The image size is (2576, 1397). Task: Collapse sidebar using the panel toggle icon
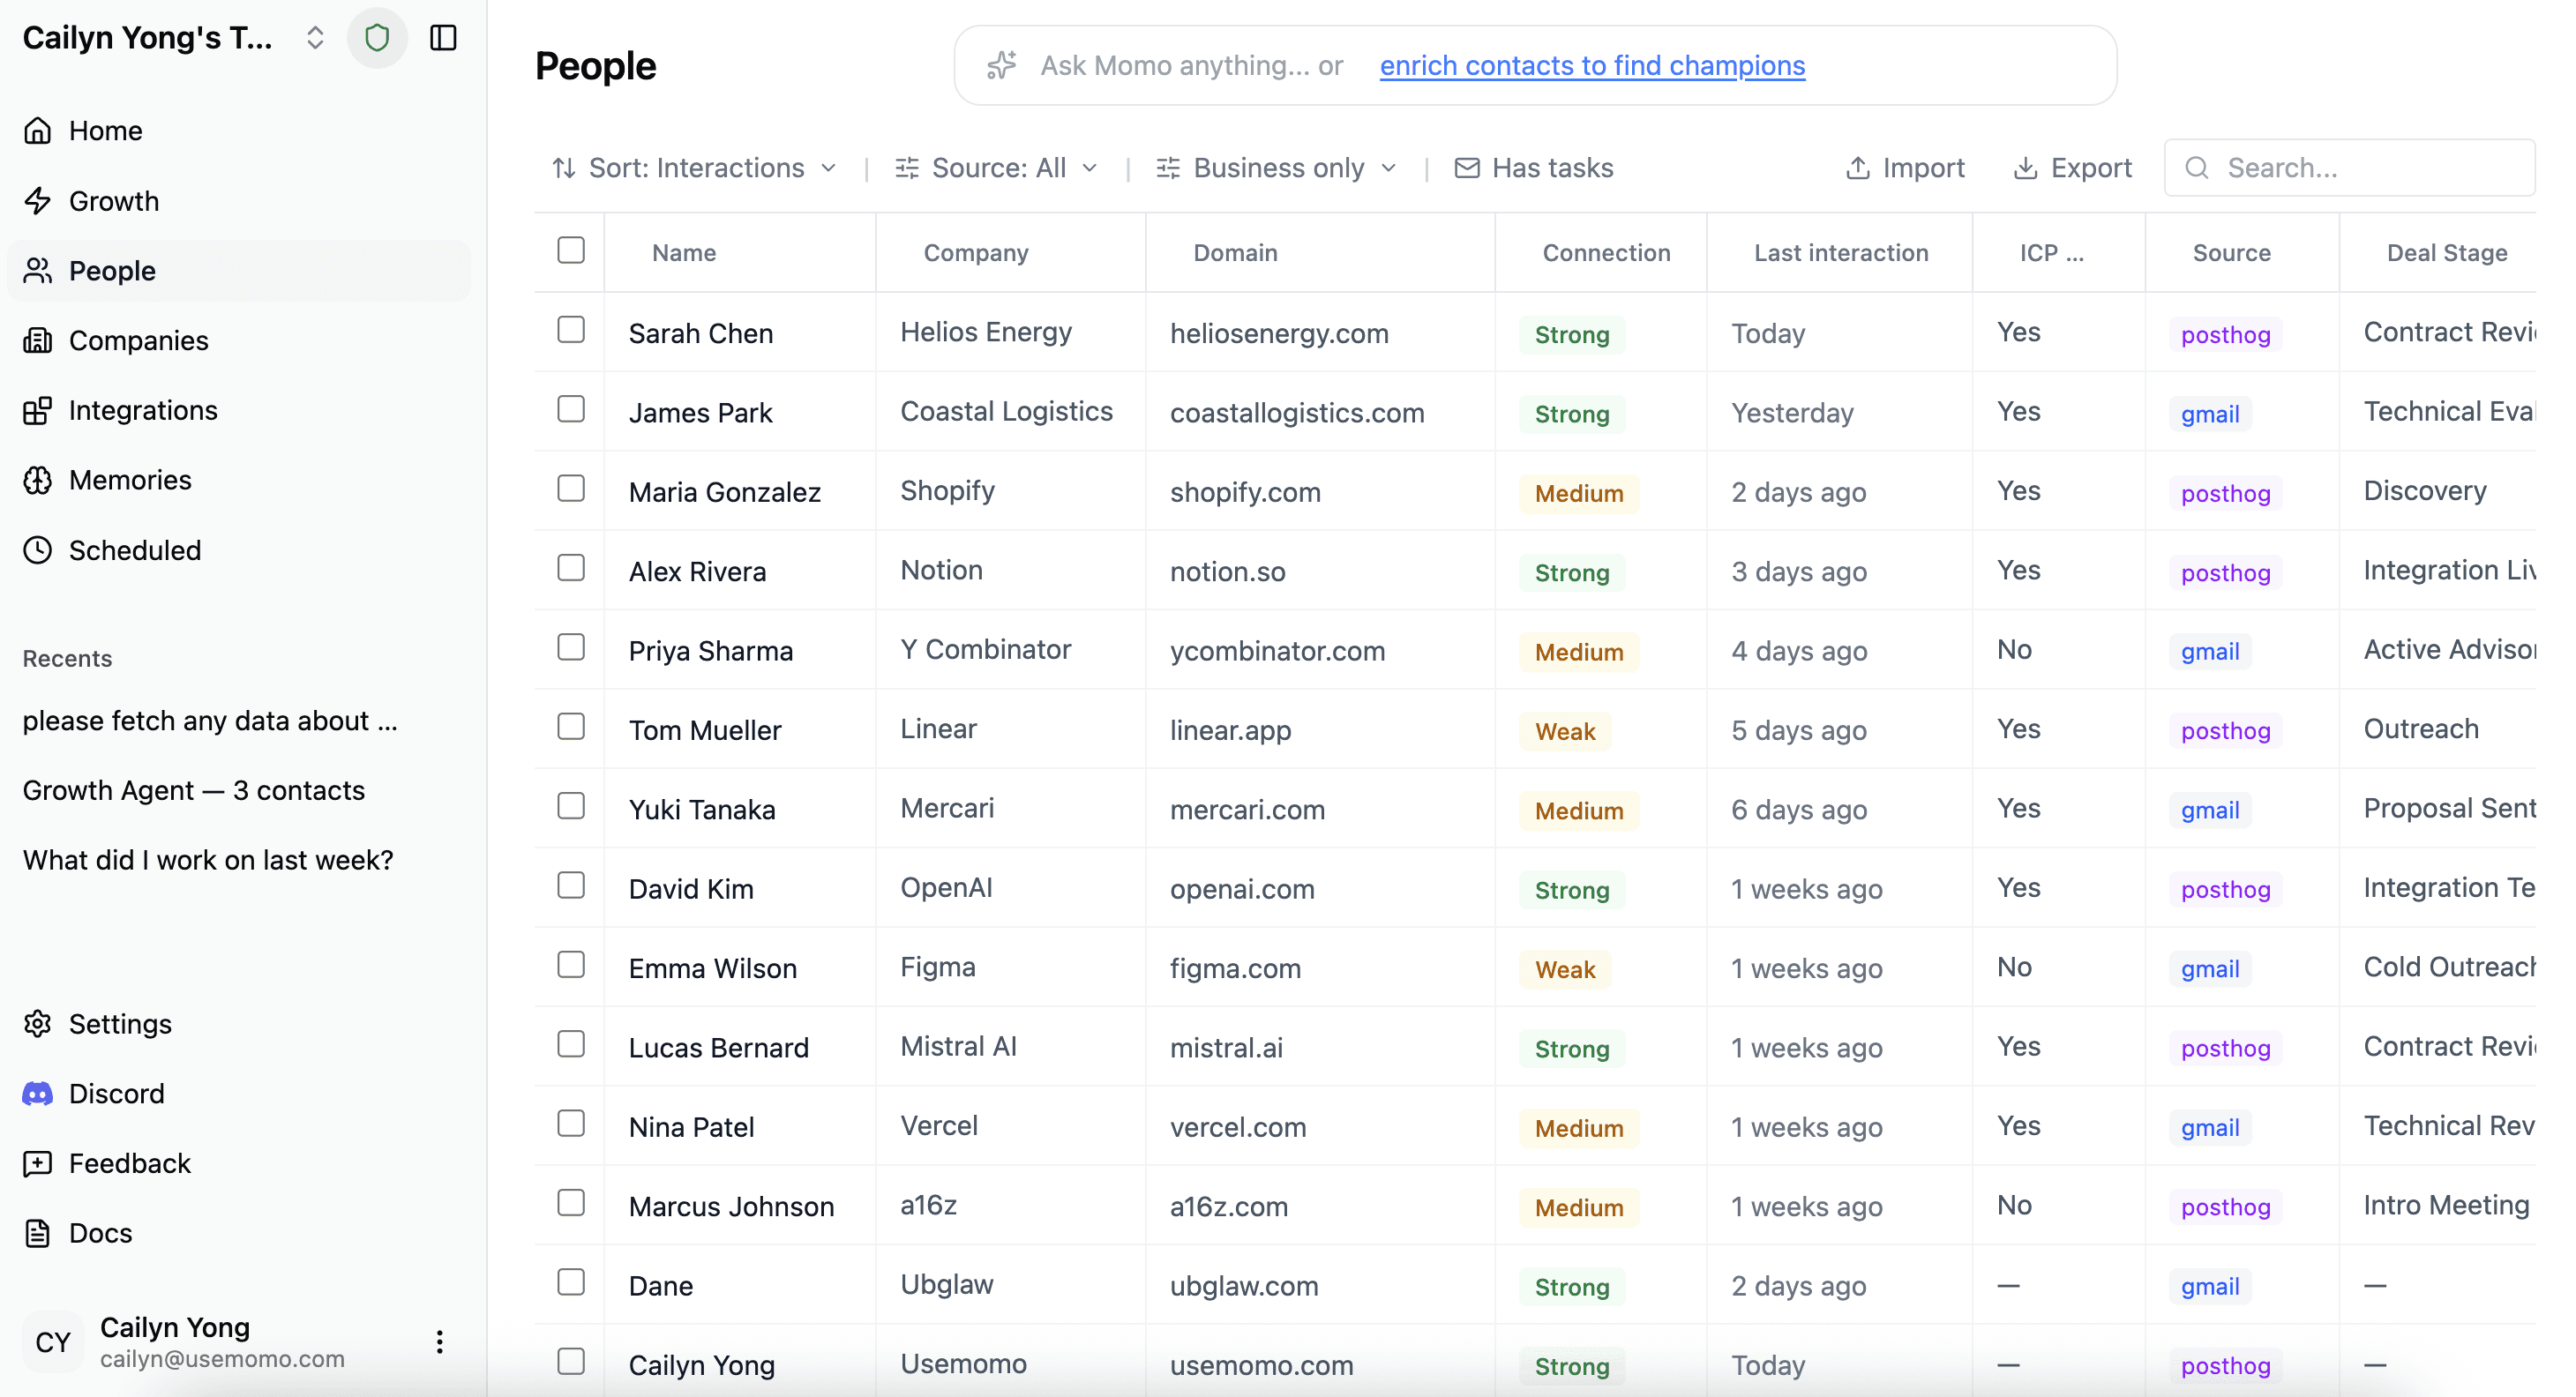[443, 38]
